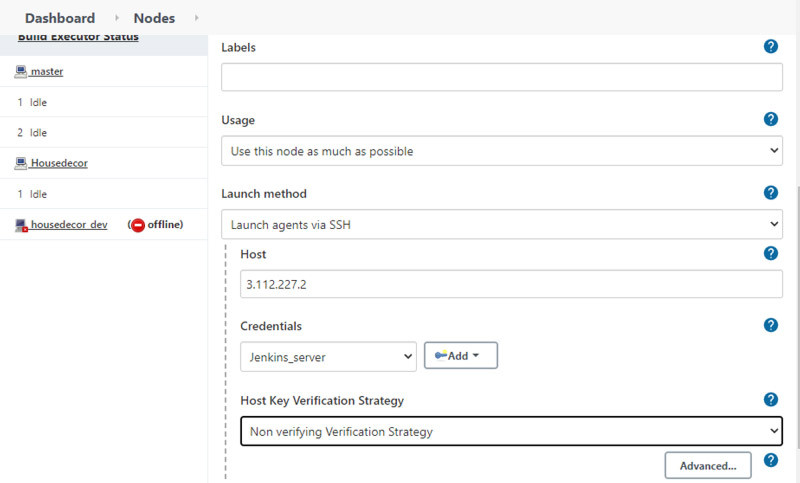
Task: Click the housedecor_dev offline computer icon
Action: tap(21, 225)
